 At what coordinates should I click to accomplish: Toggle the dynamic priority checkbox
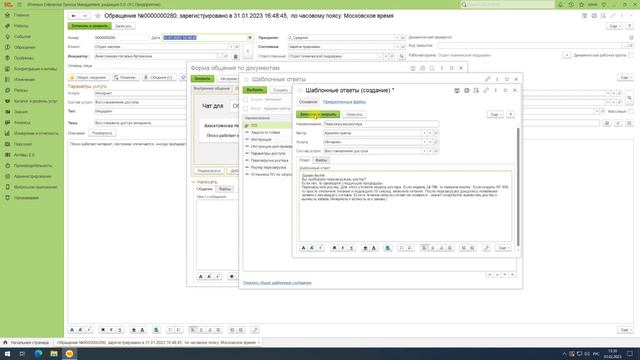pos(631,38)
